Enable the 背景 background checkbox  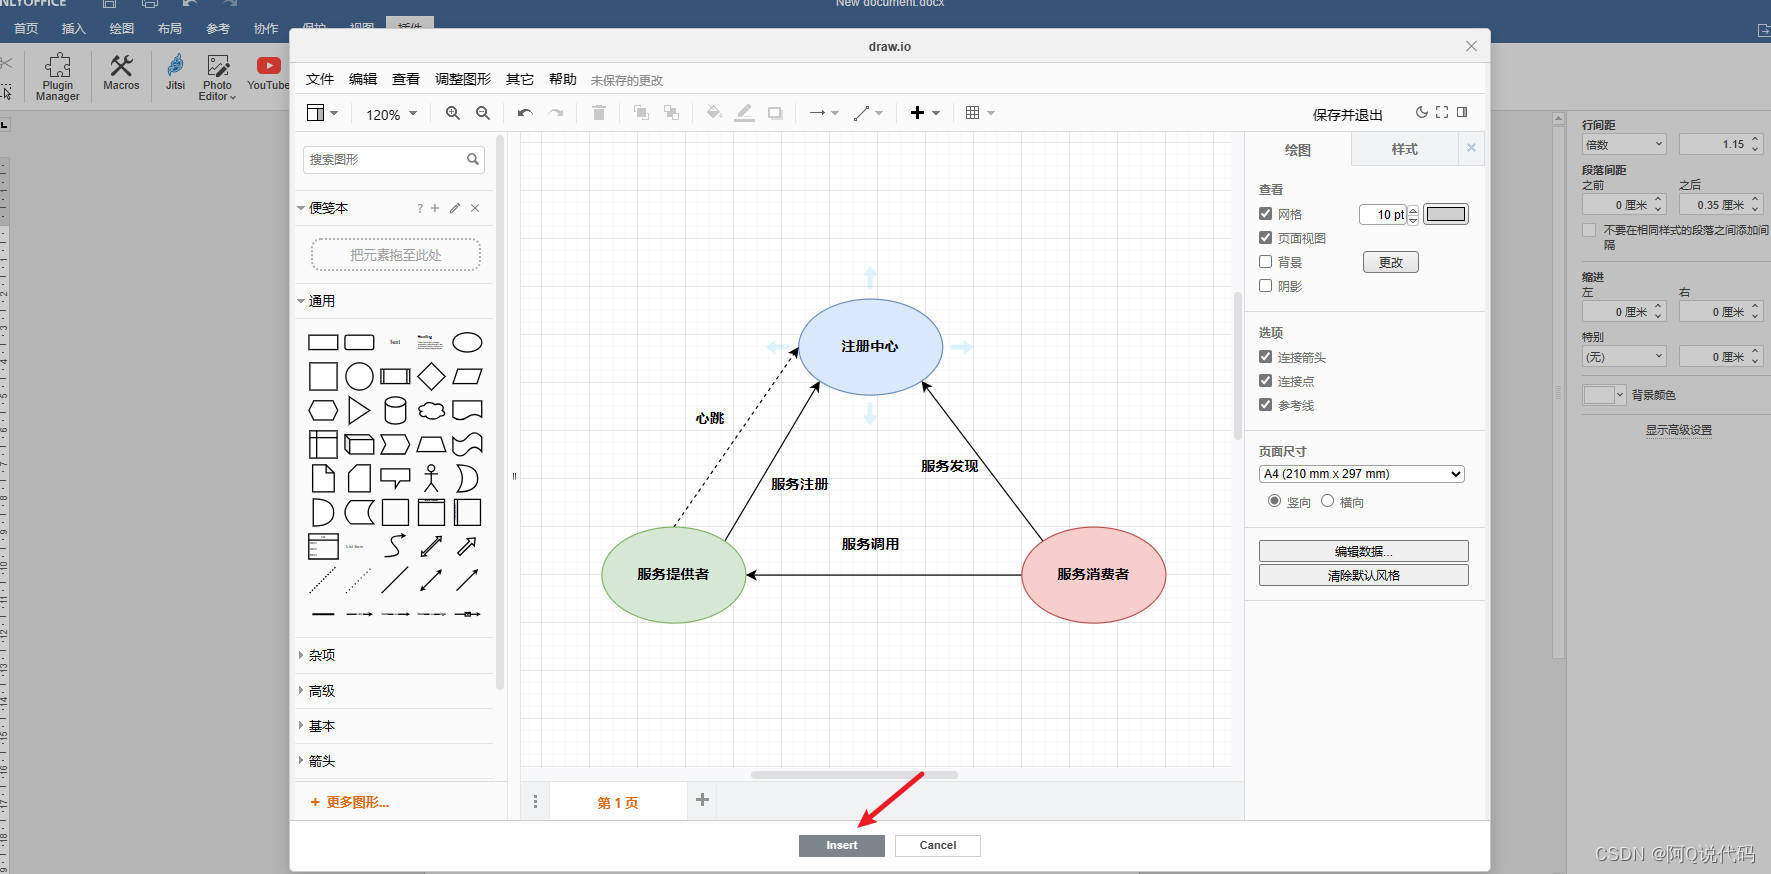(1266, 262)
